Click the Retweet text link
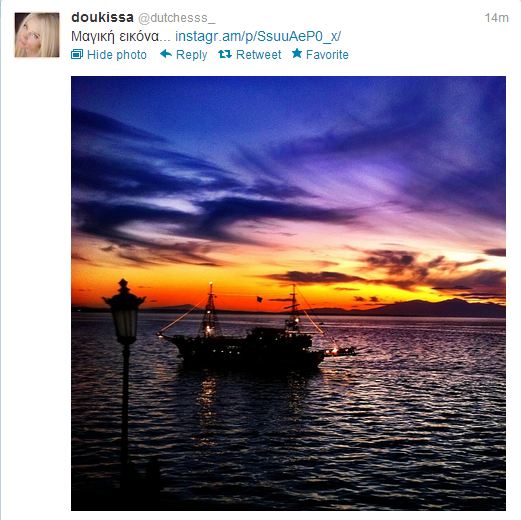 click(x=259, y=55)
